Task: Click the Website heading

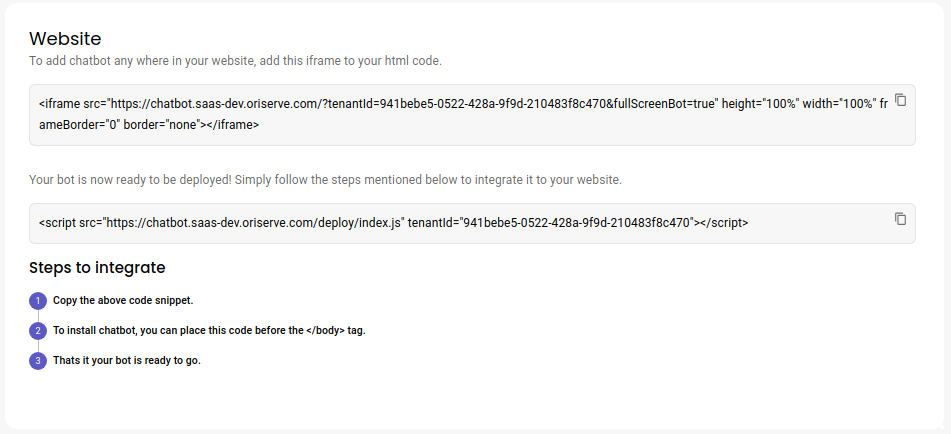Action: (x=65, y=39)
